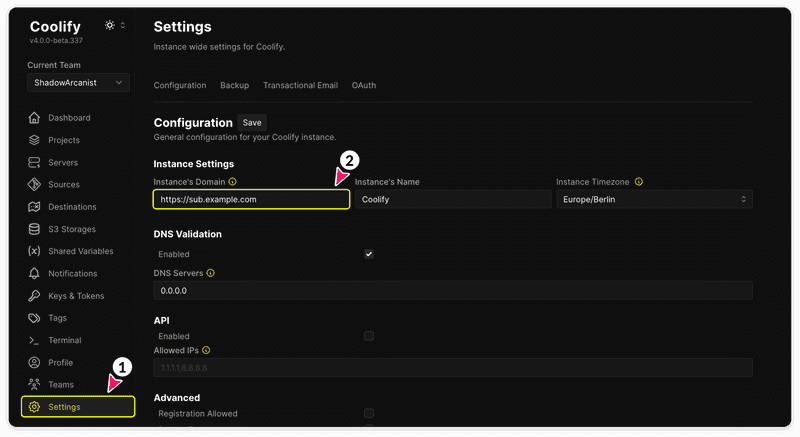Image resolution: width=800 pixels, height=437 pixels.
Task: Open the Current Team ShadowArcanist dropdown
Action: [78, 83]
